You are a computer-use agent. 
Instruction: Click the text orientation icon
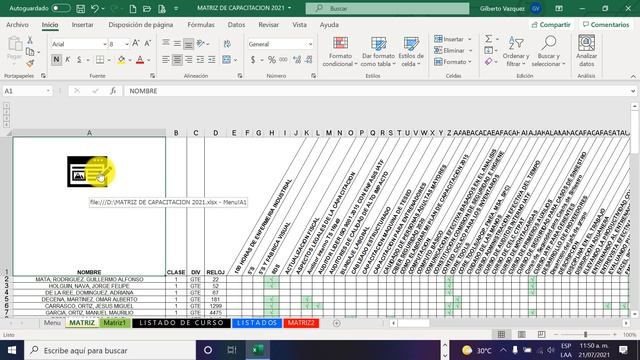pos(200,43)
